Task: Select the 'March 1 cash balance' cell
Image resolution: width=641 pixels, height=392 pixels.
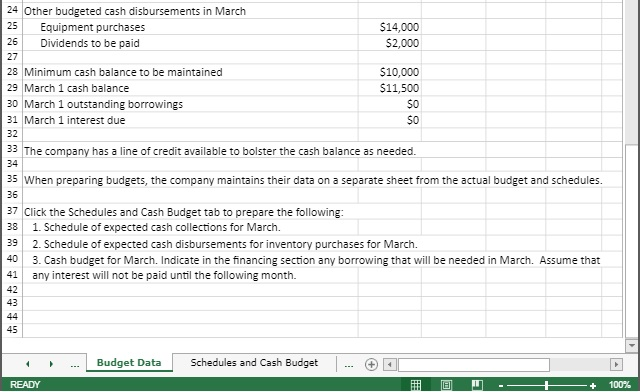Action: [191, 88]
